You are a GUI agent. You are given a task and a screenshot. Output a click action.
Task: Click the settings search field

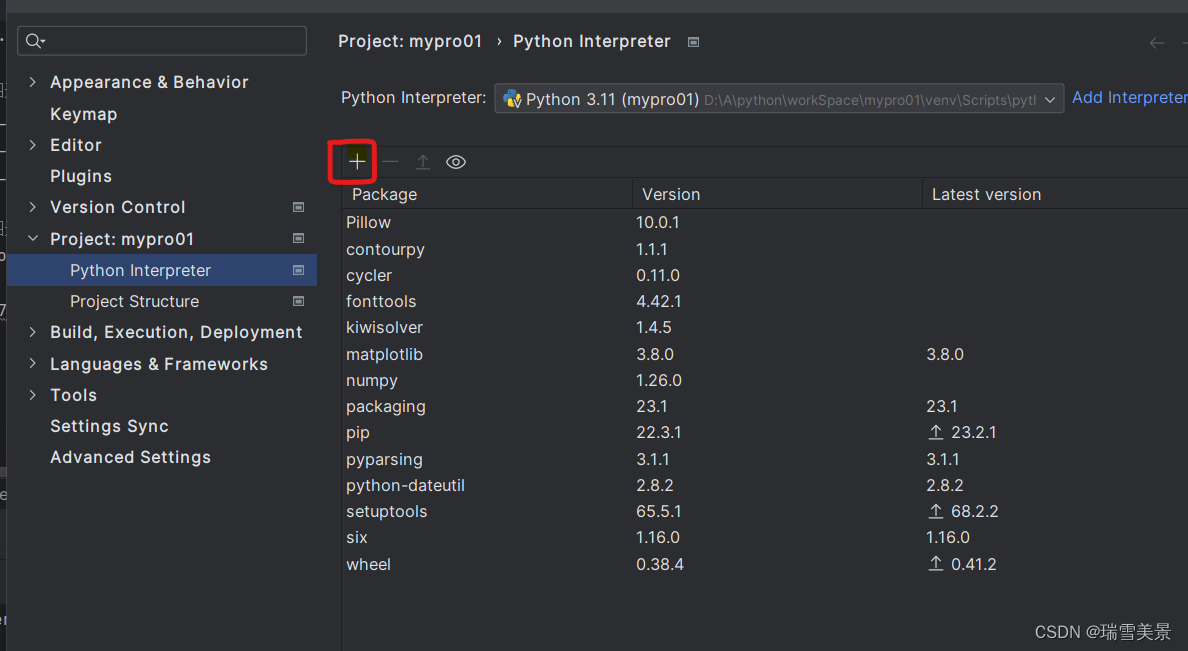(162, 41)
